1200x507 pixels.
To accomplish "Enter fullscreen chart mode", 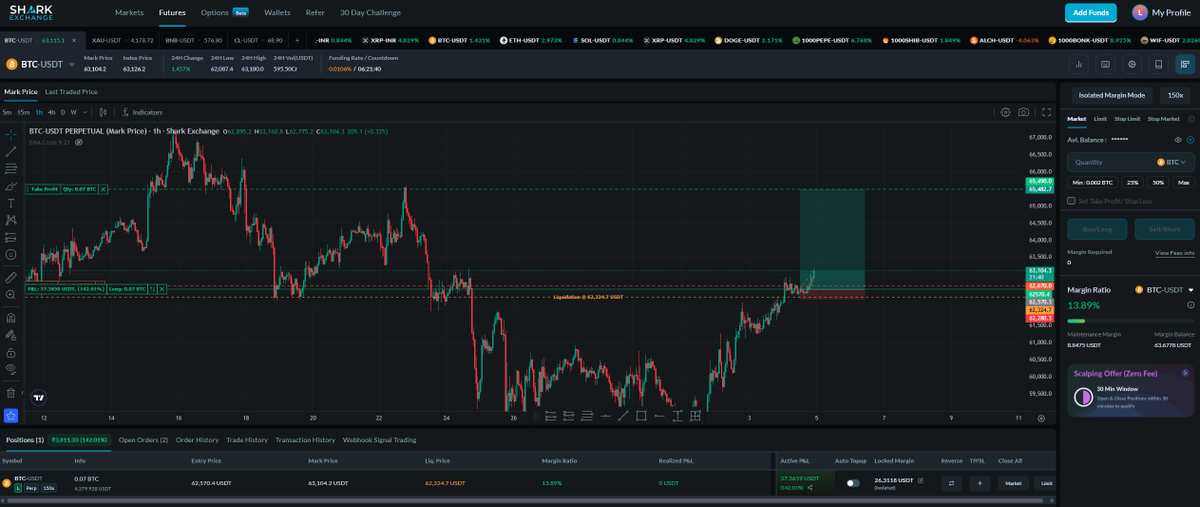I will click(x=1046, y=112).
